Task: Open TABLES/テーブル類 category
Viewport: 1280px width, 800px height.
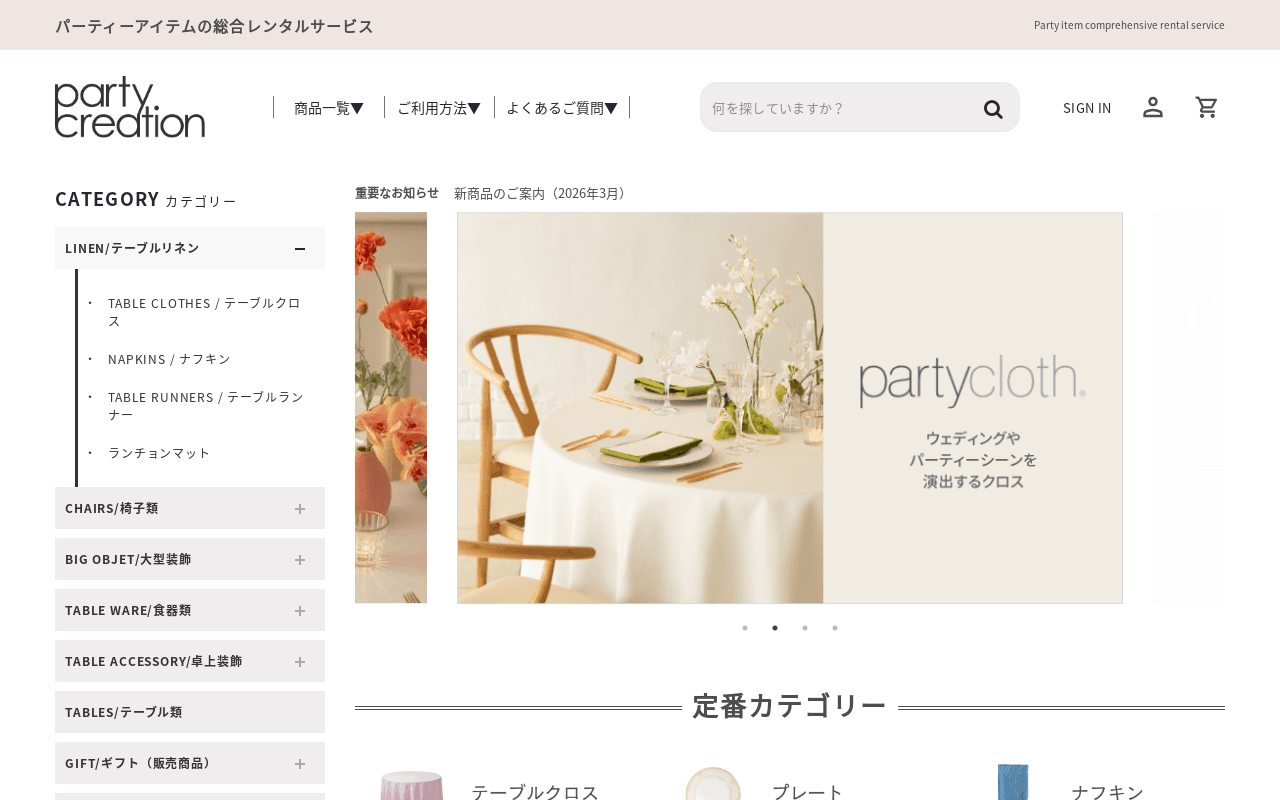Action: coord(190,712)
